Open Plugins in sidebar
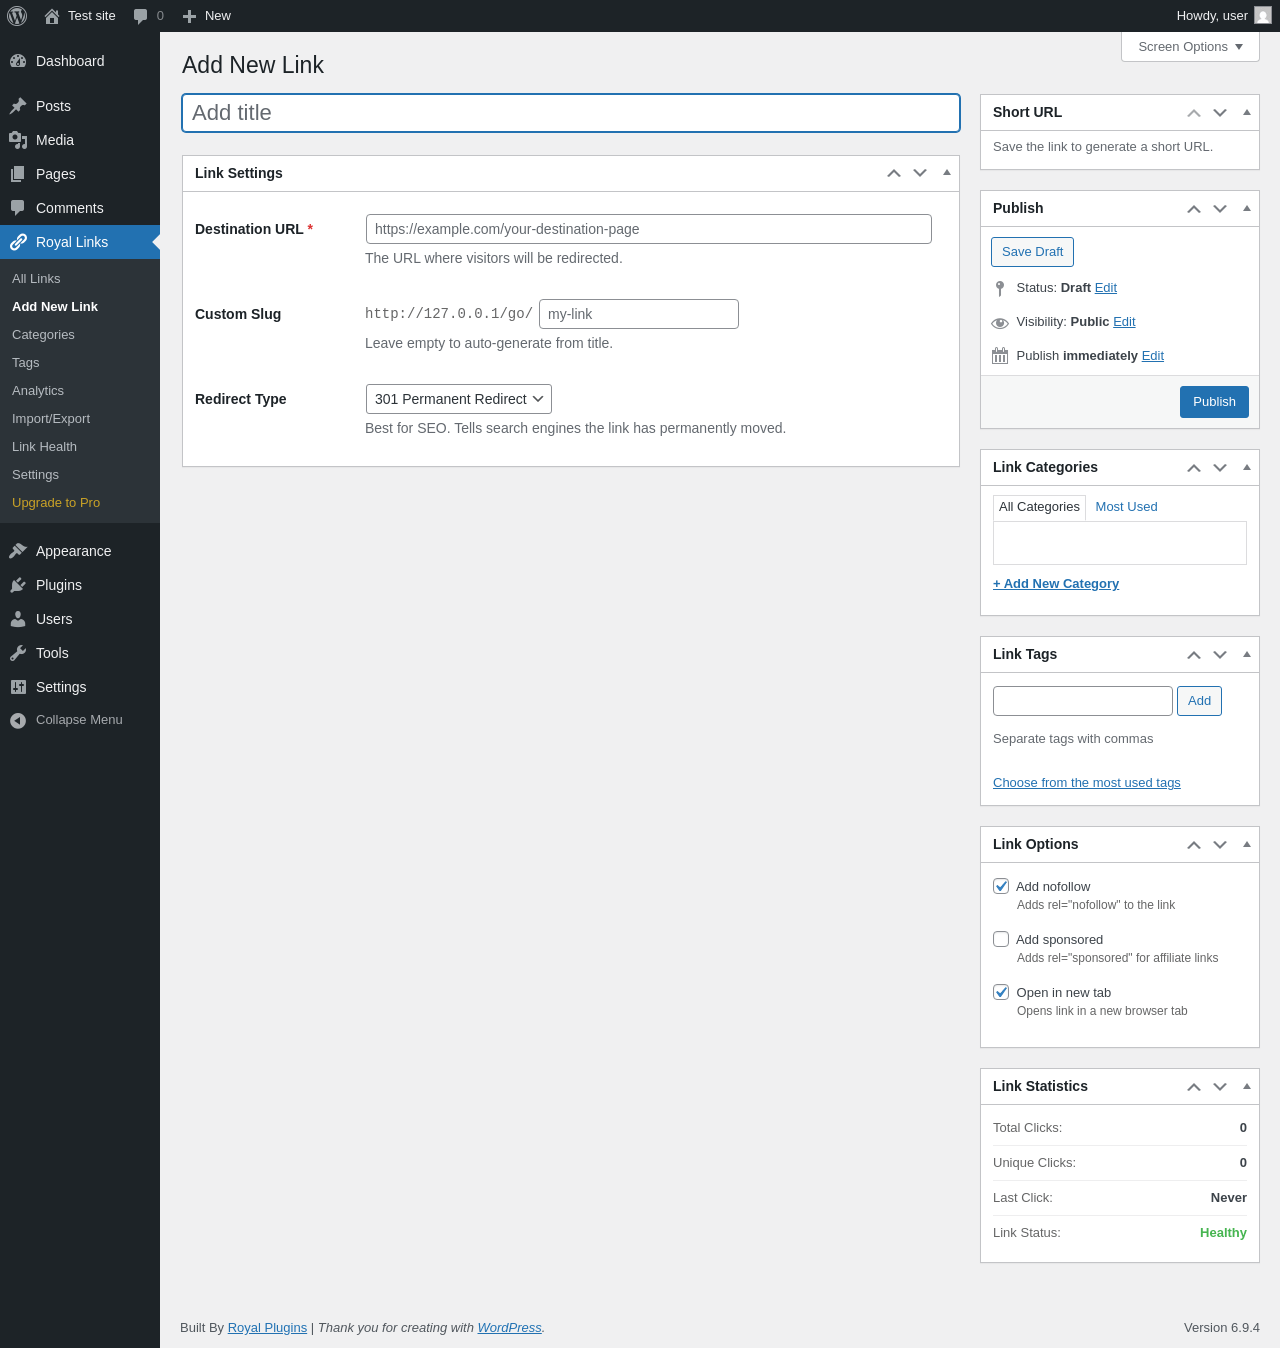Screen dimensions: 1280x1348 coord(80,585)
